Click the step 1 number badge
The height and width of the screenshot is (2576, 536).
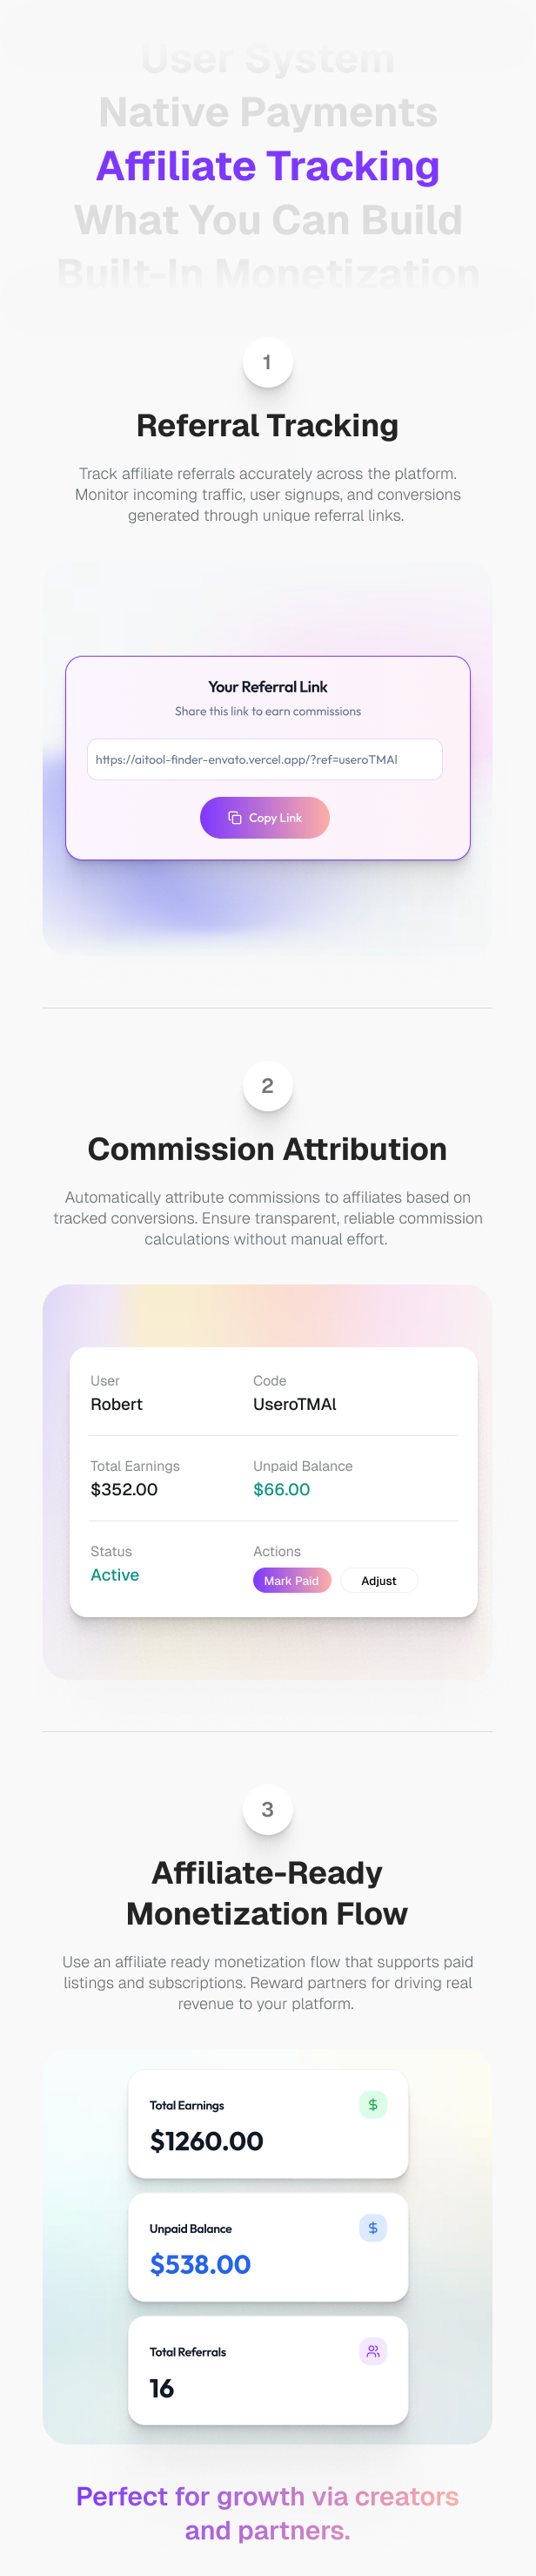(x=267, y=362)
